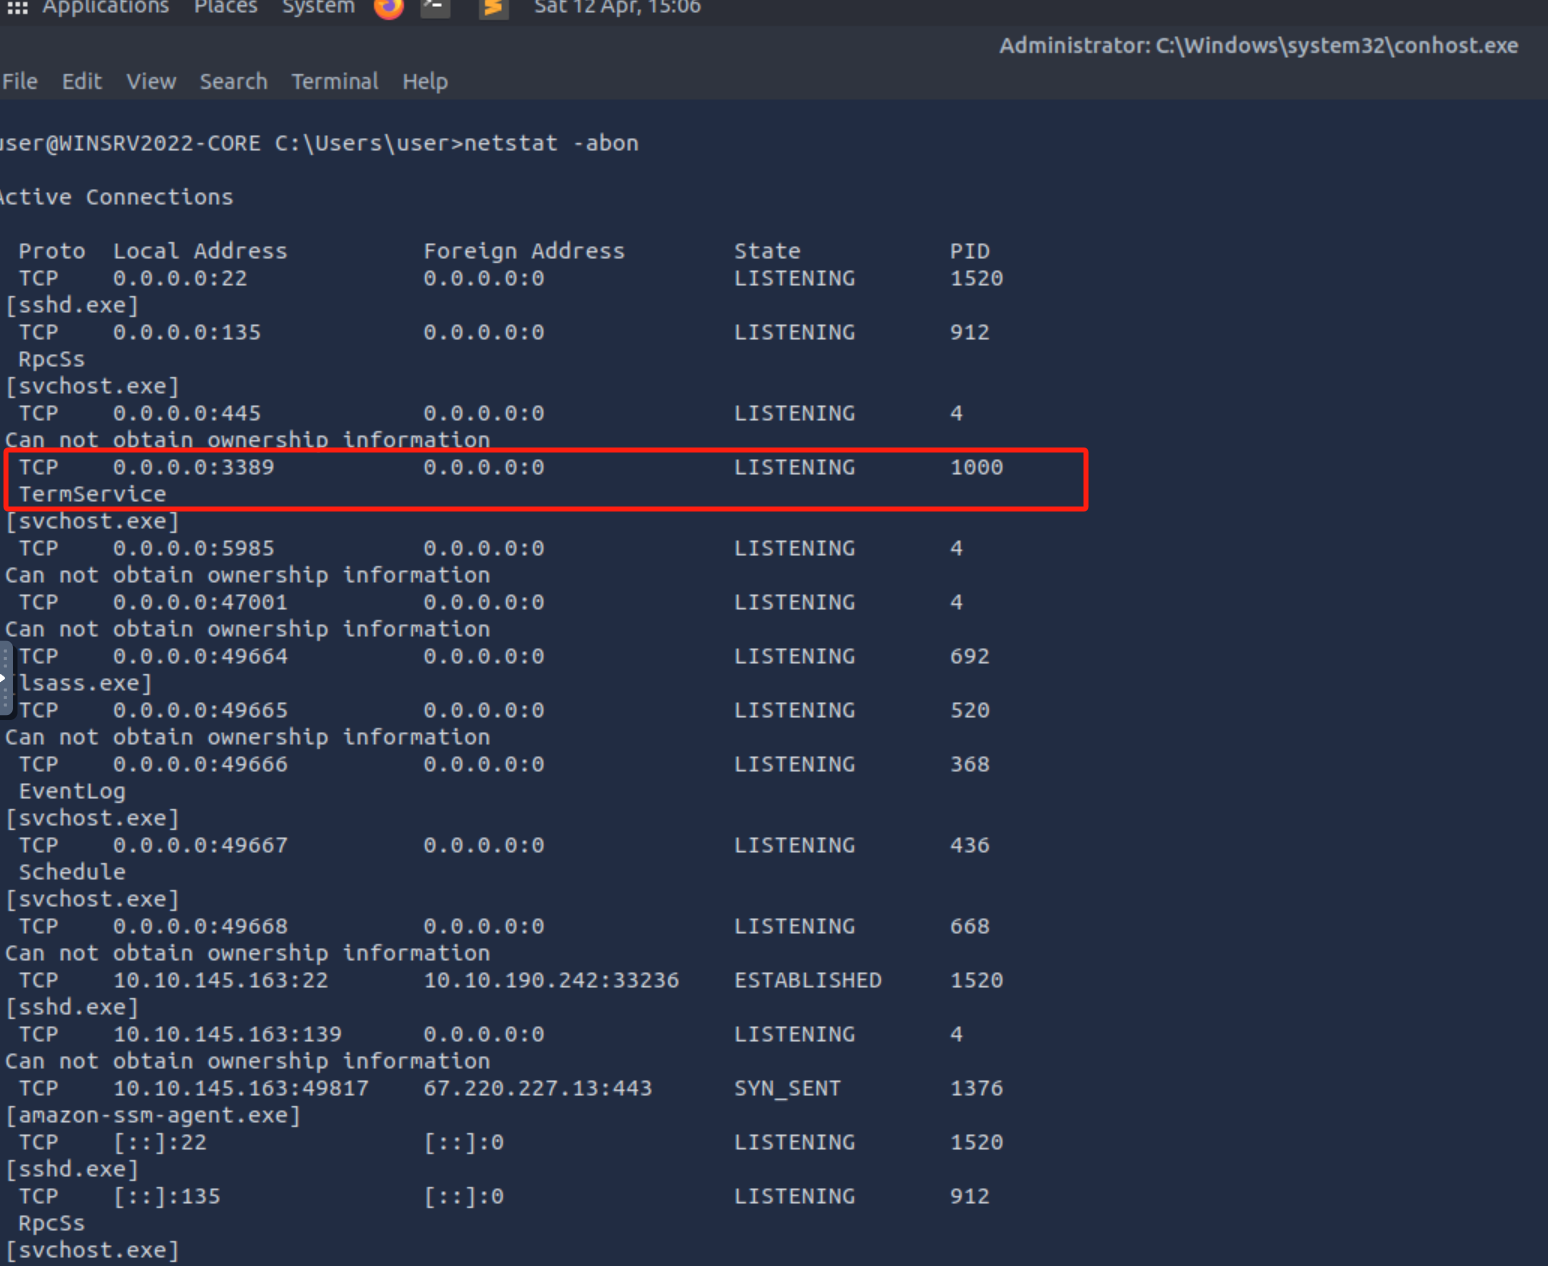Screen dimensions: 1548x1266
Task: Click local address '0.0.0.0:49664'
Action: tap(200, 656)
